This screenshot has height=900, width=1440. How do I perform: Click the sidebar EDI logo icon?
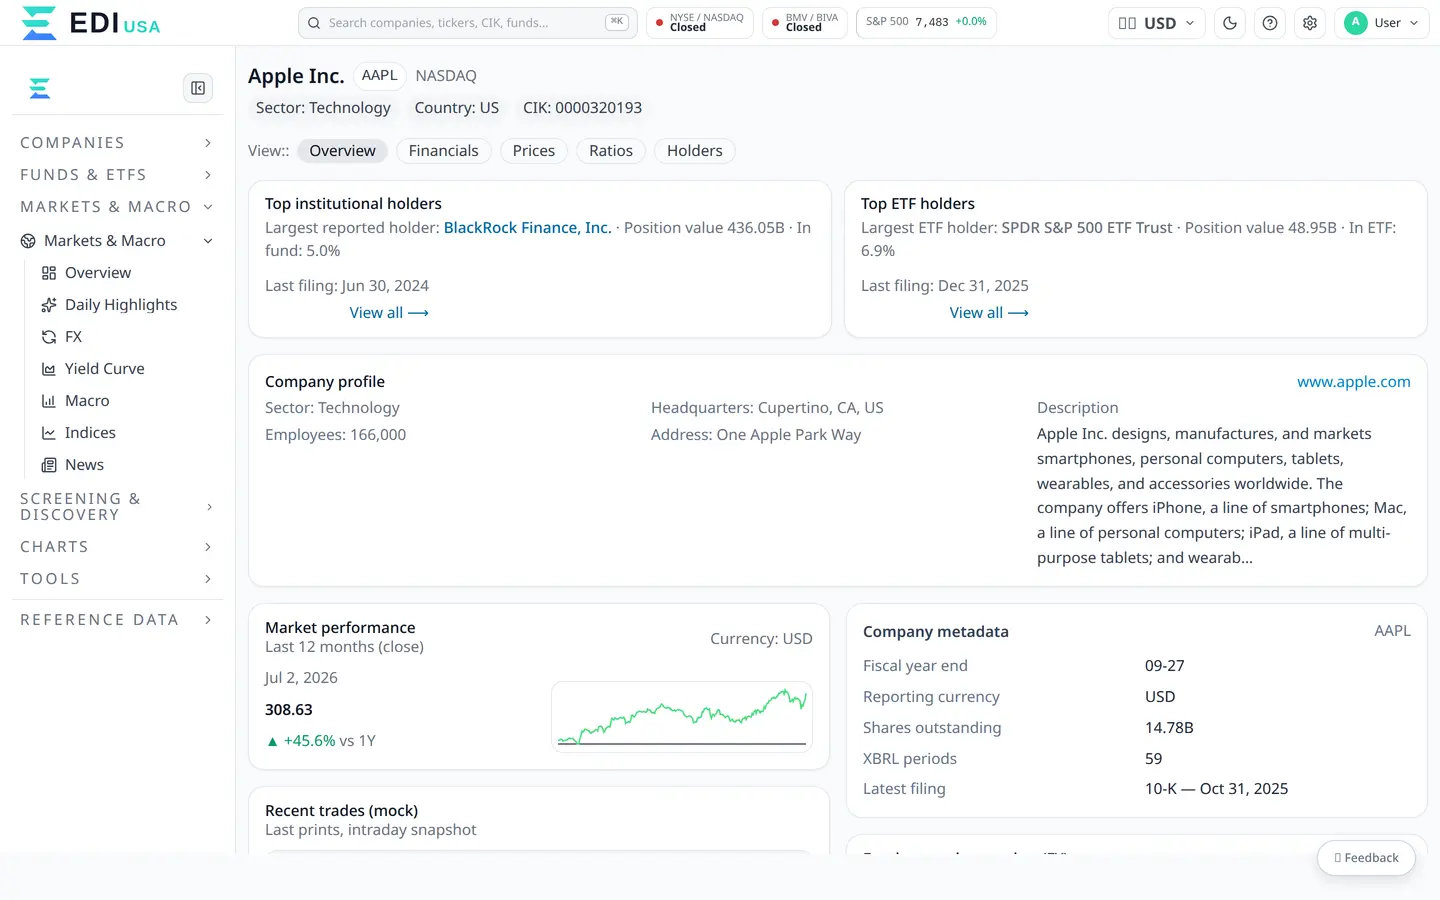[x=40, y=89]
